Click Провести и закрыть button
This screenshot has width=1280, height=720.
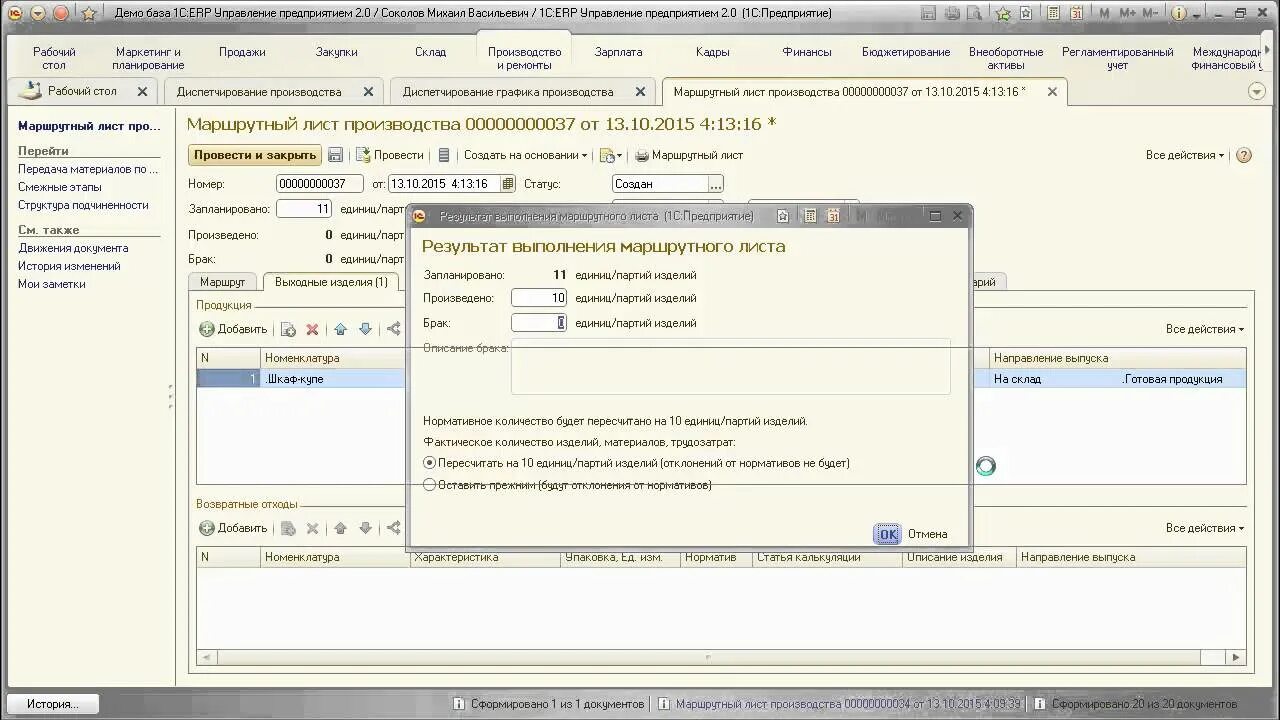pos(255,155)
